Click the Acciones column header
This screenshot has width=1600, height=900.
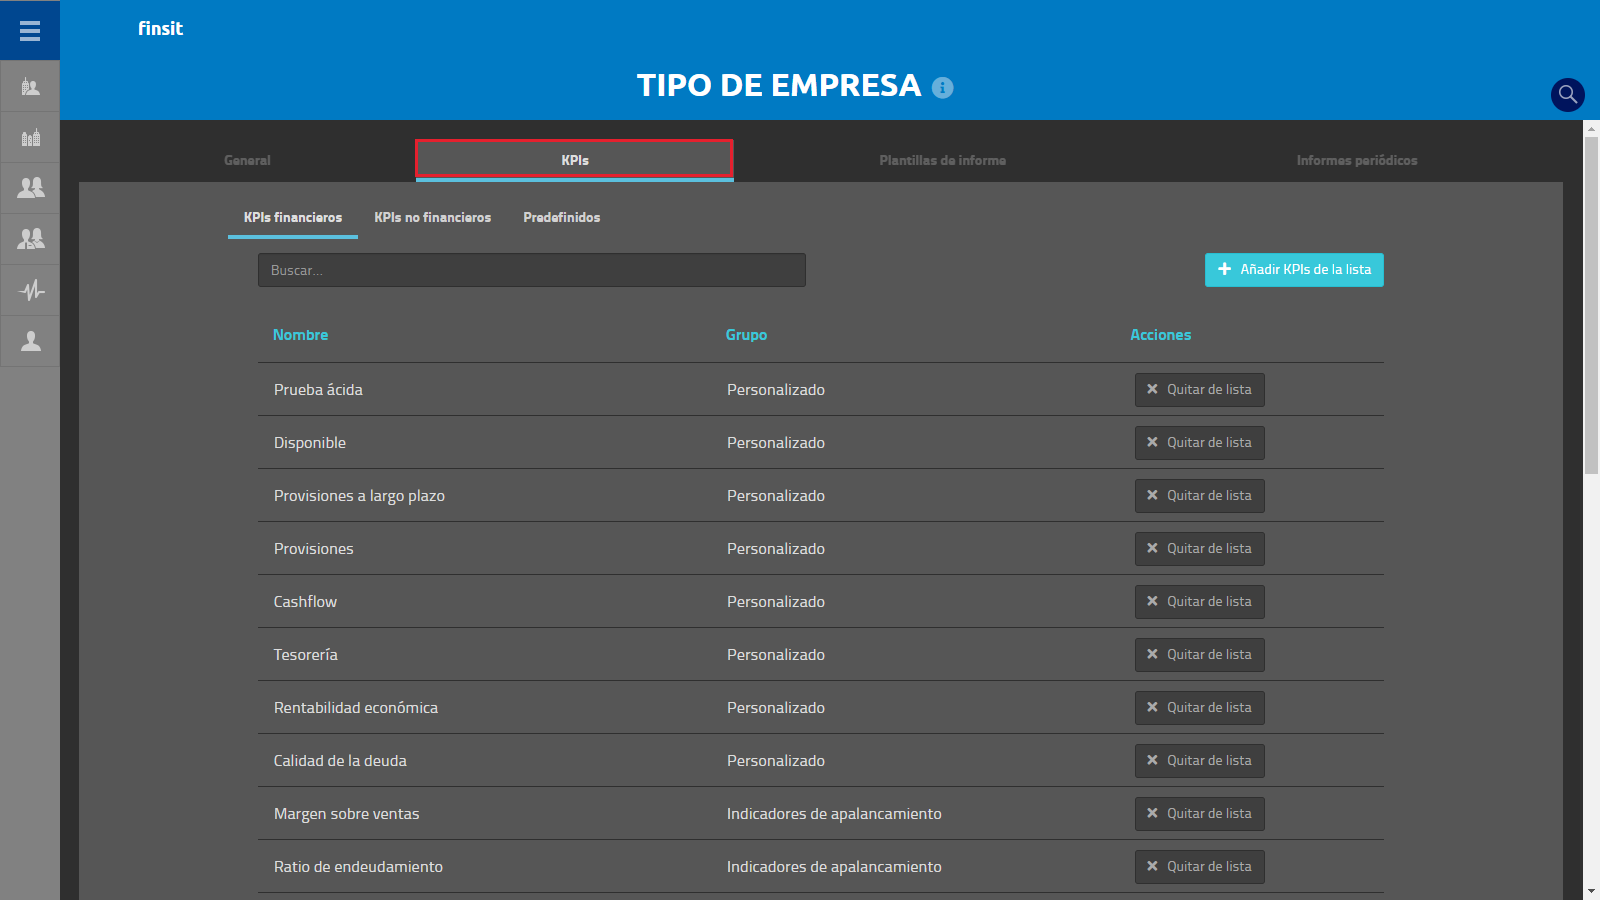click(1160, 335)
